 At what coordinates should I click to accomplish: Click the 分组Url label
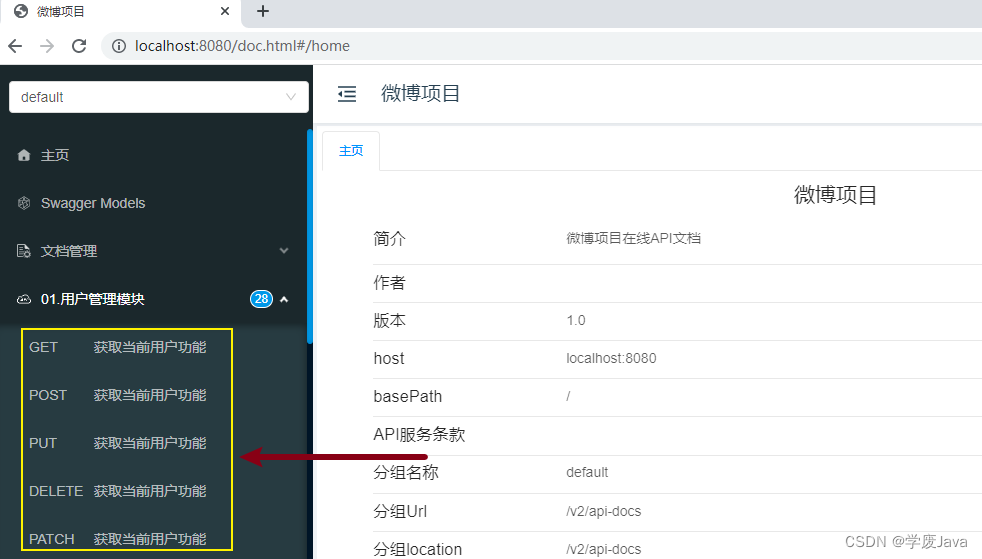(400, 511)
